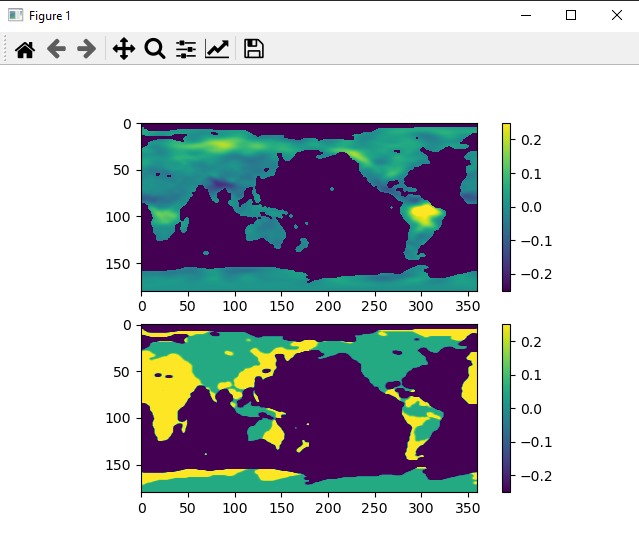The width and height of the screenshot is (639, 540).
Task: Click the 'Figure 1' title text
Action: [50, 16]
